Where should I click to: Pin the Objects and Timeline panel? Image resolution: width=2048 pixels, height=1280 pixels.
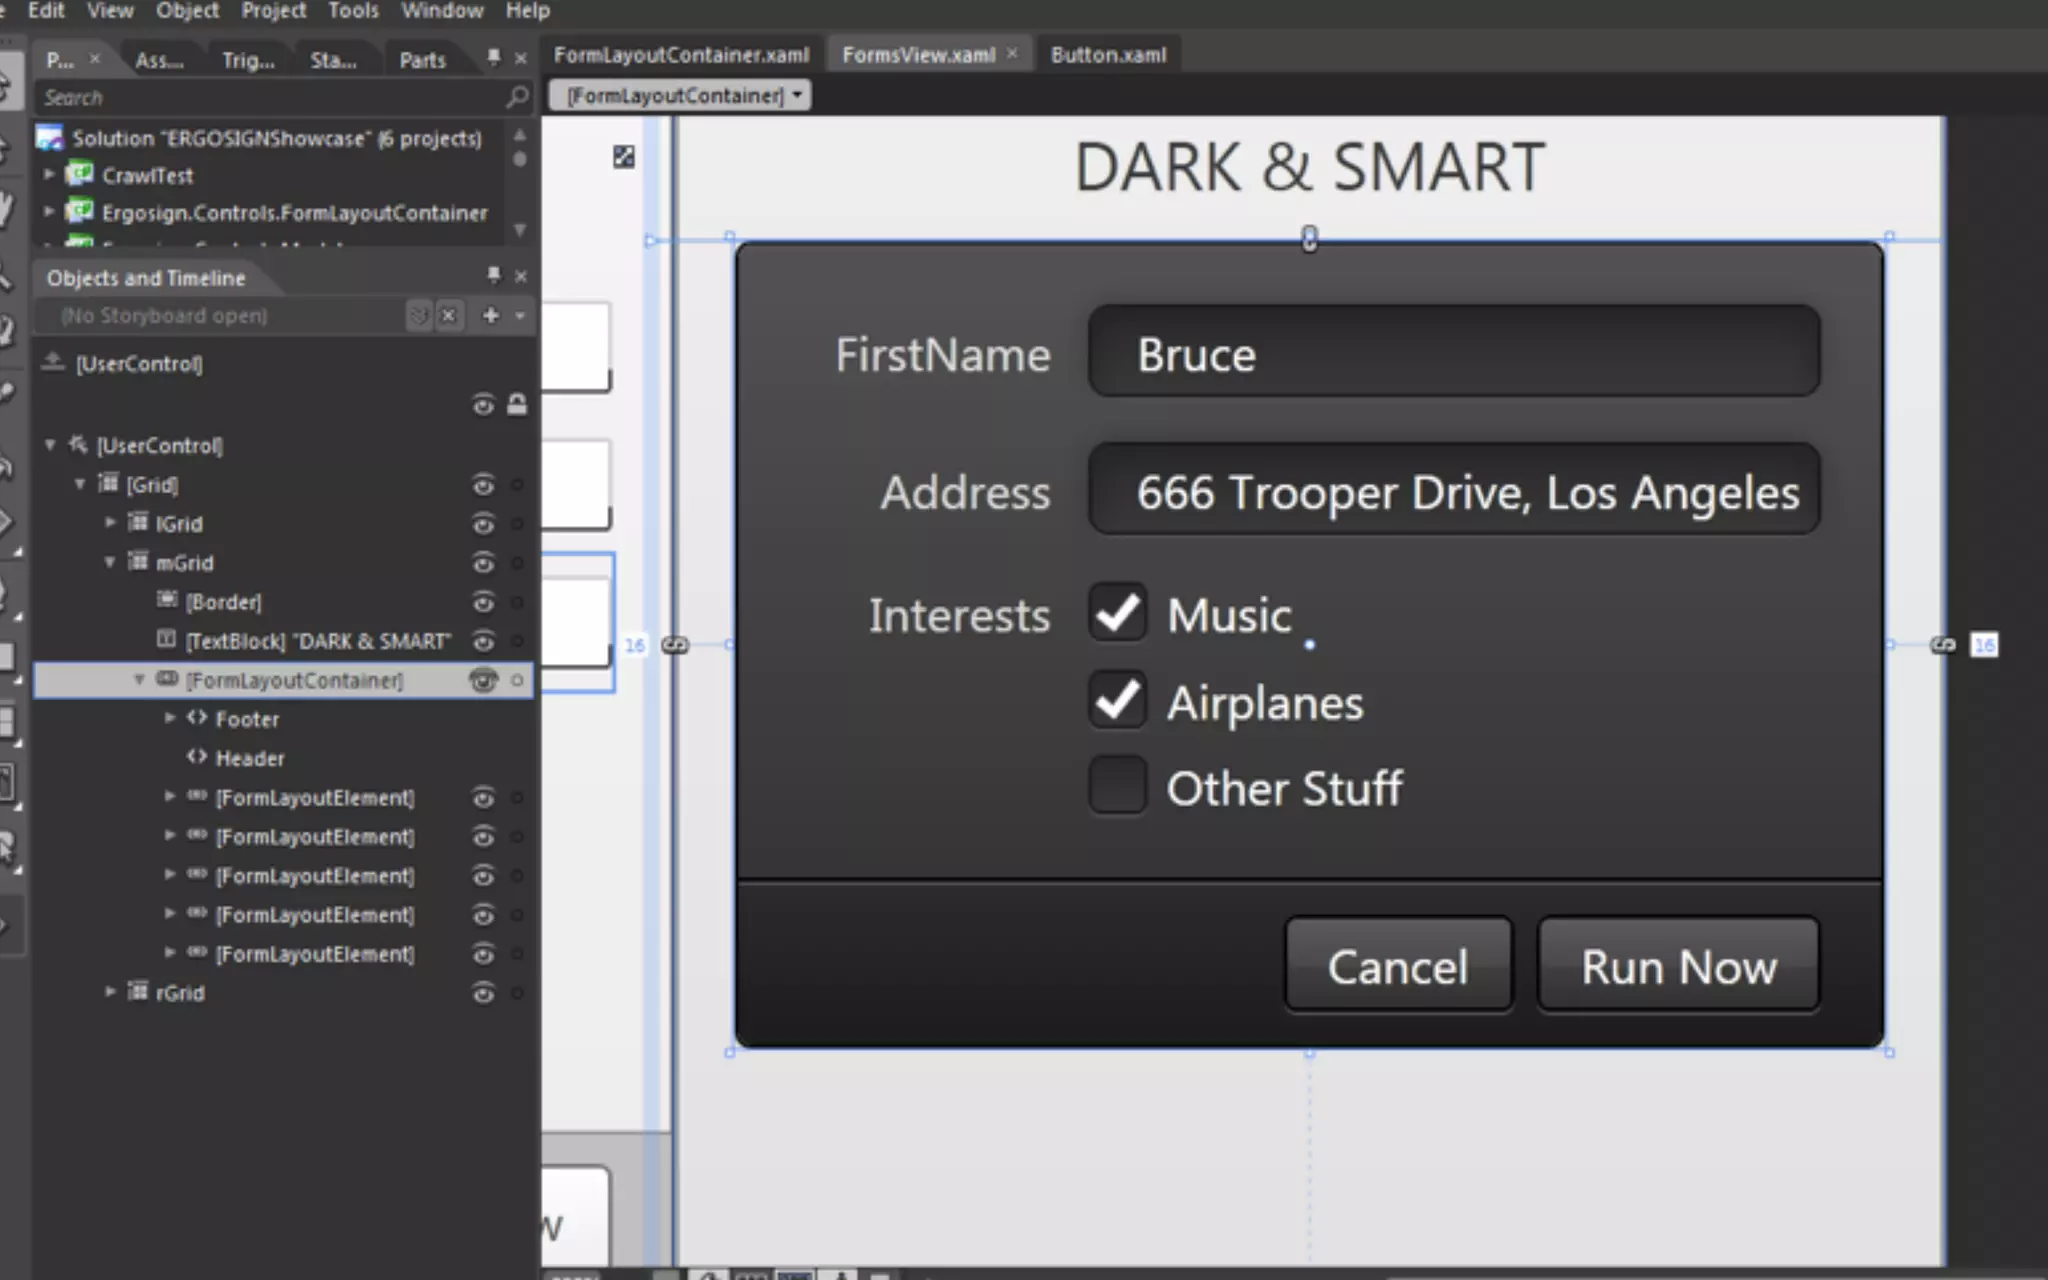pyautogui.click(x=493, y=276)
